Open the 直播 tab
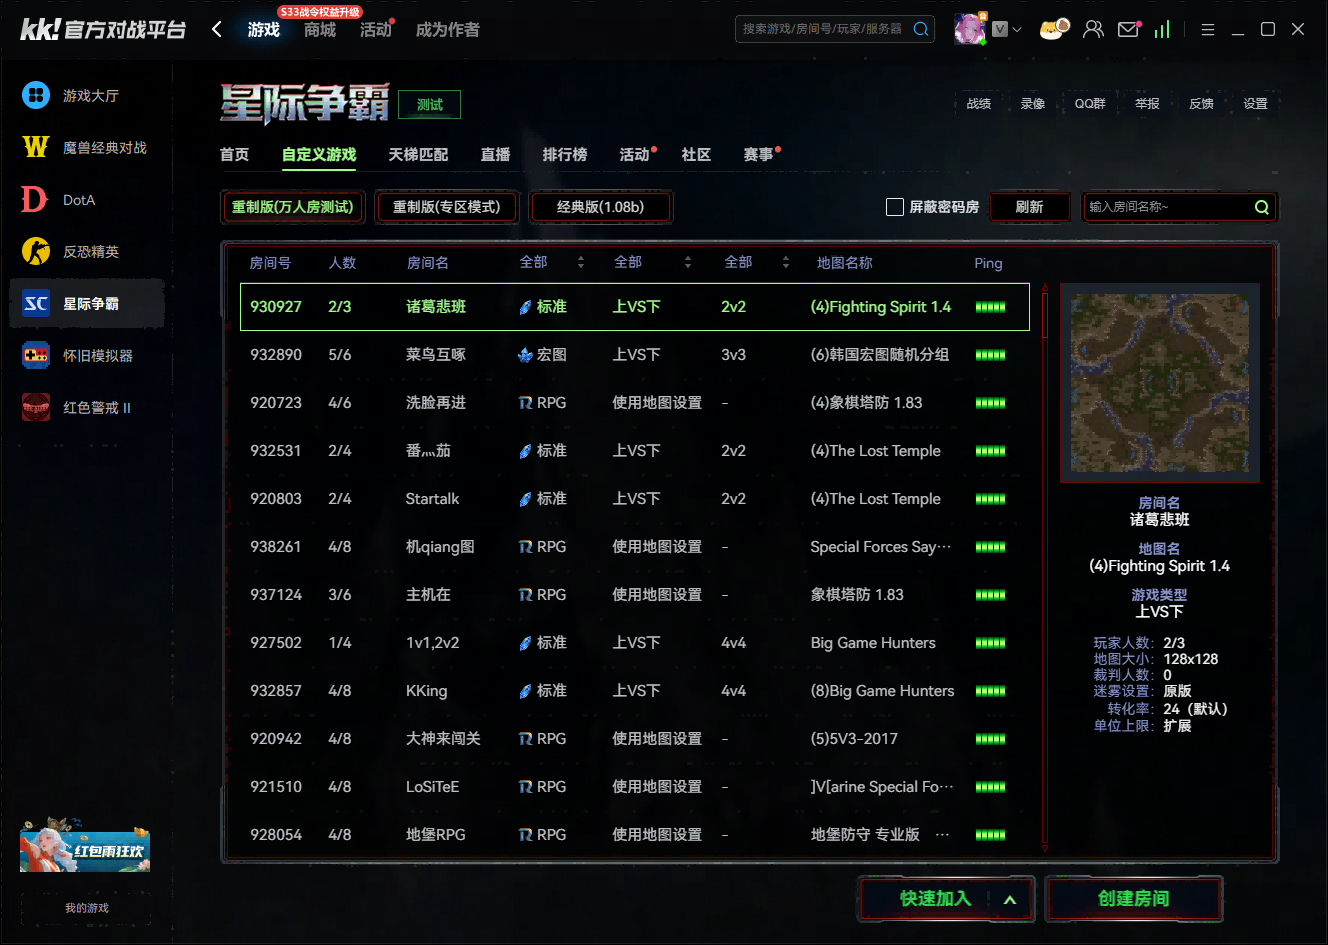 [x=495, y=154]
